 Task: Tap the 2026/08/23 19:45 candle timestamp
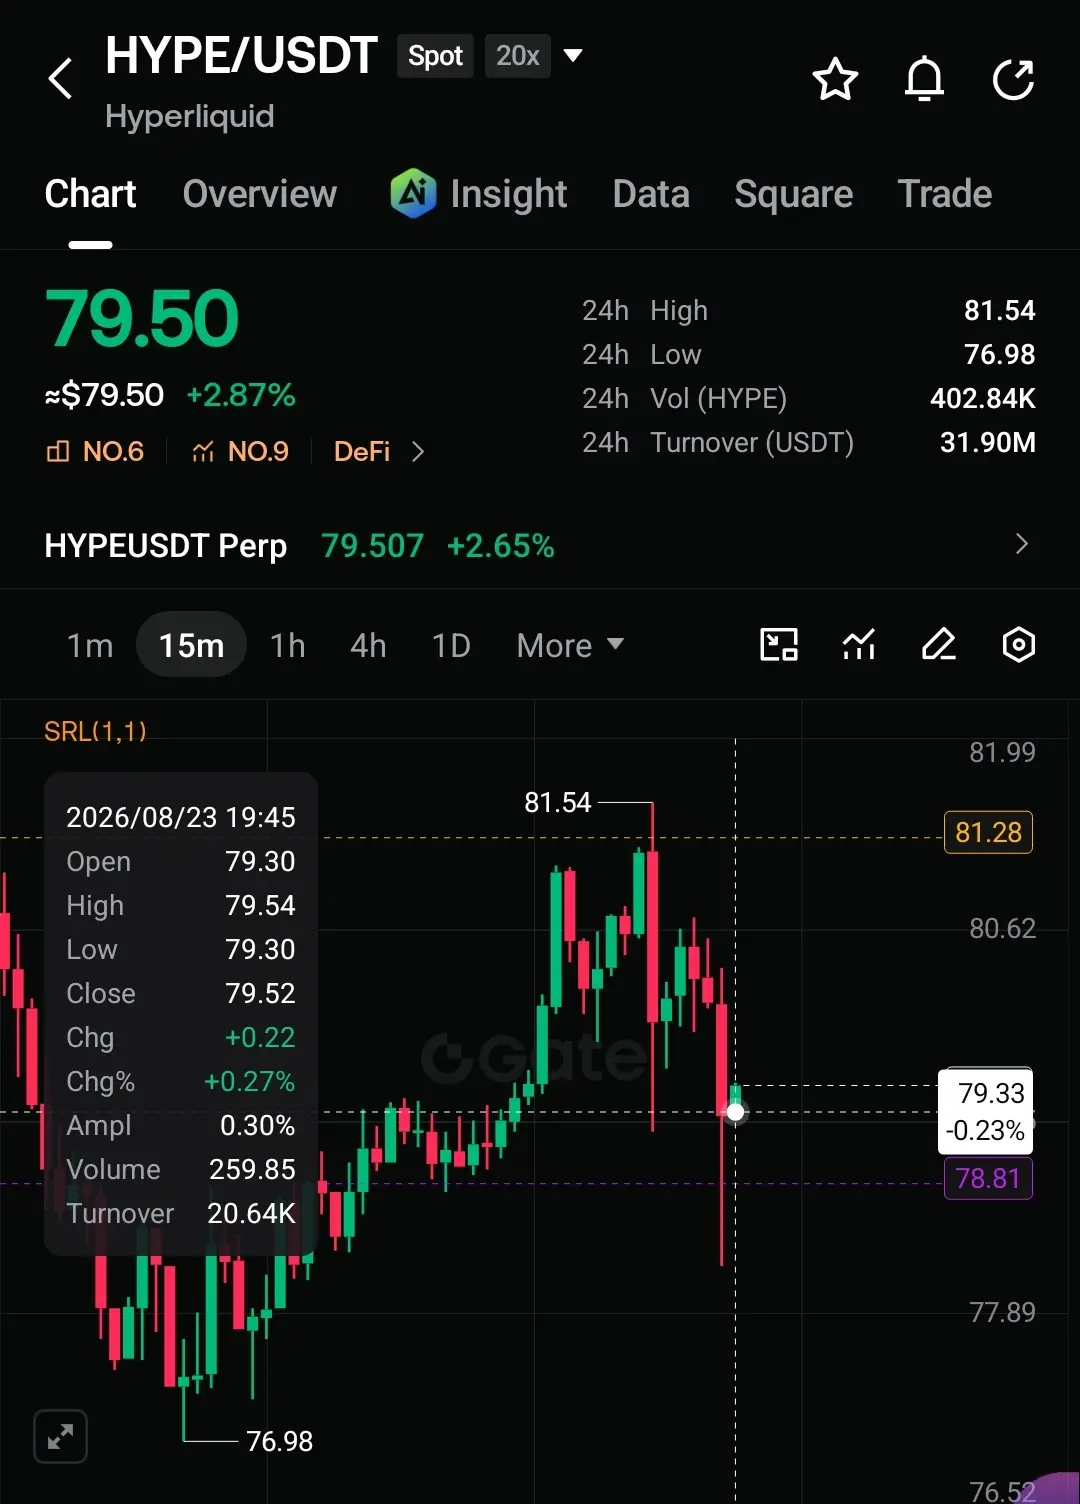[181, 817]
